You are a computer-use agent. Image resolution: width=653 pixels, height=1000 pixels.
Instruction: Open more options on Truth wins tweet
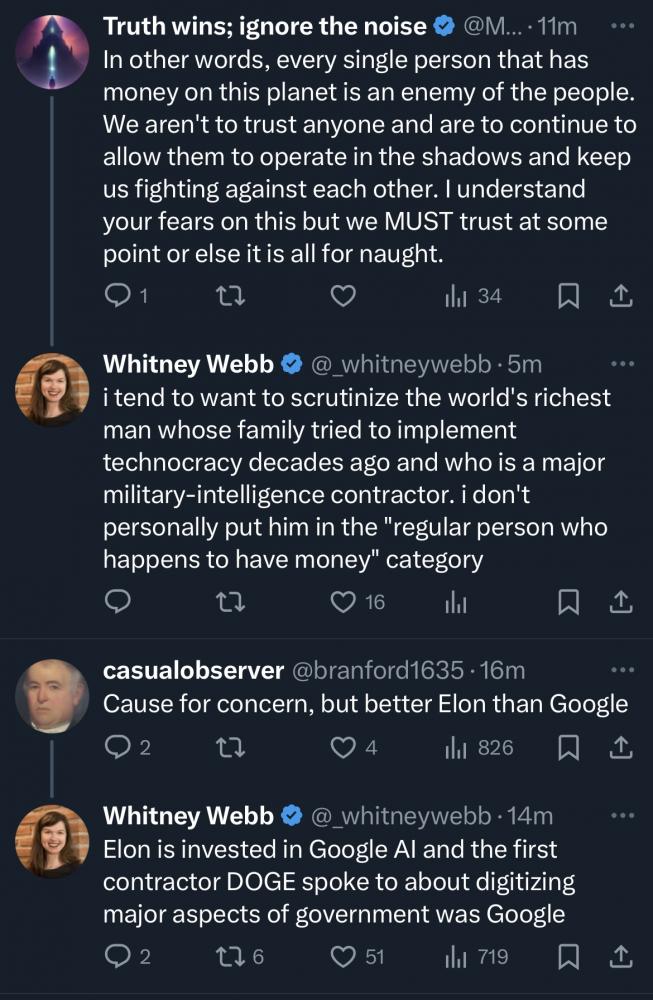622,25
